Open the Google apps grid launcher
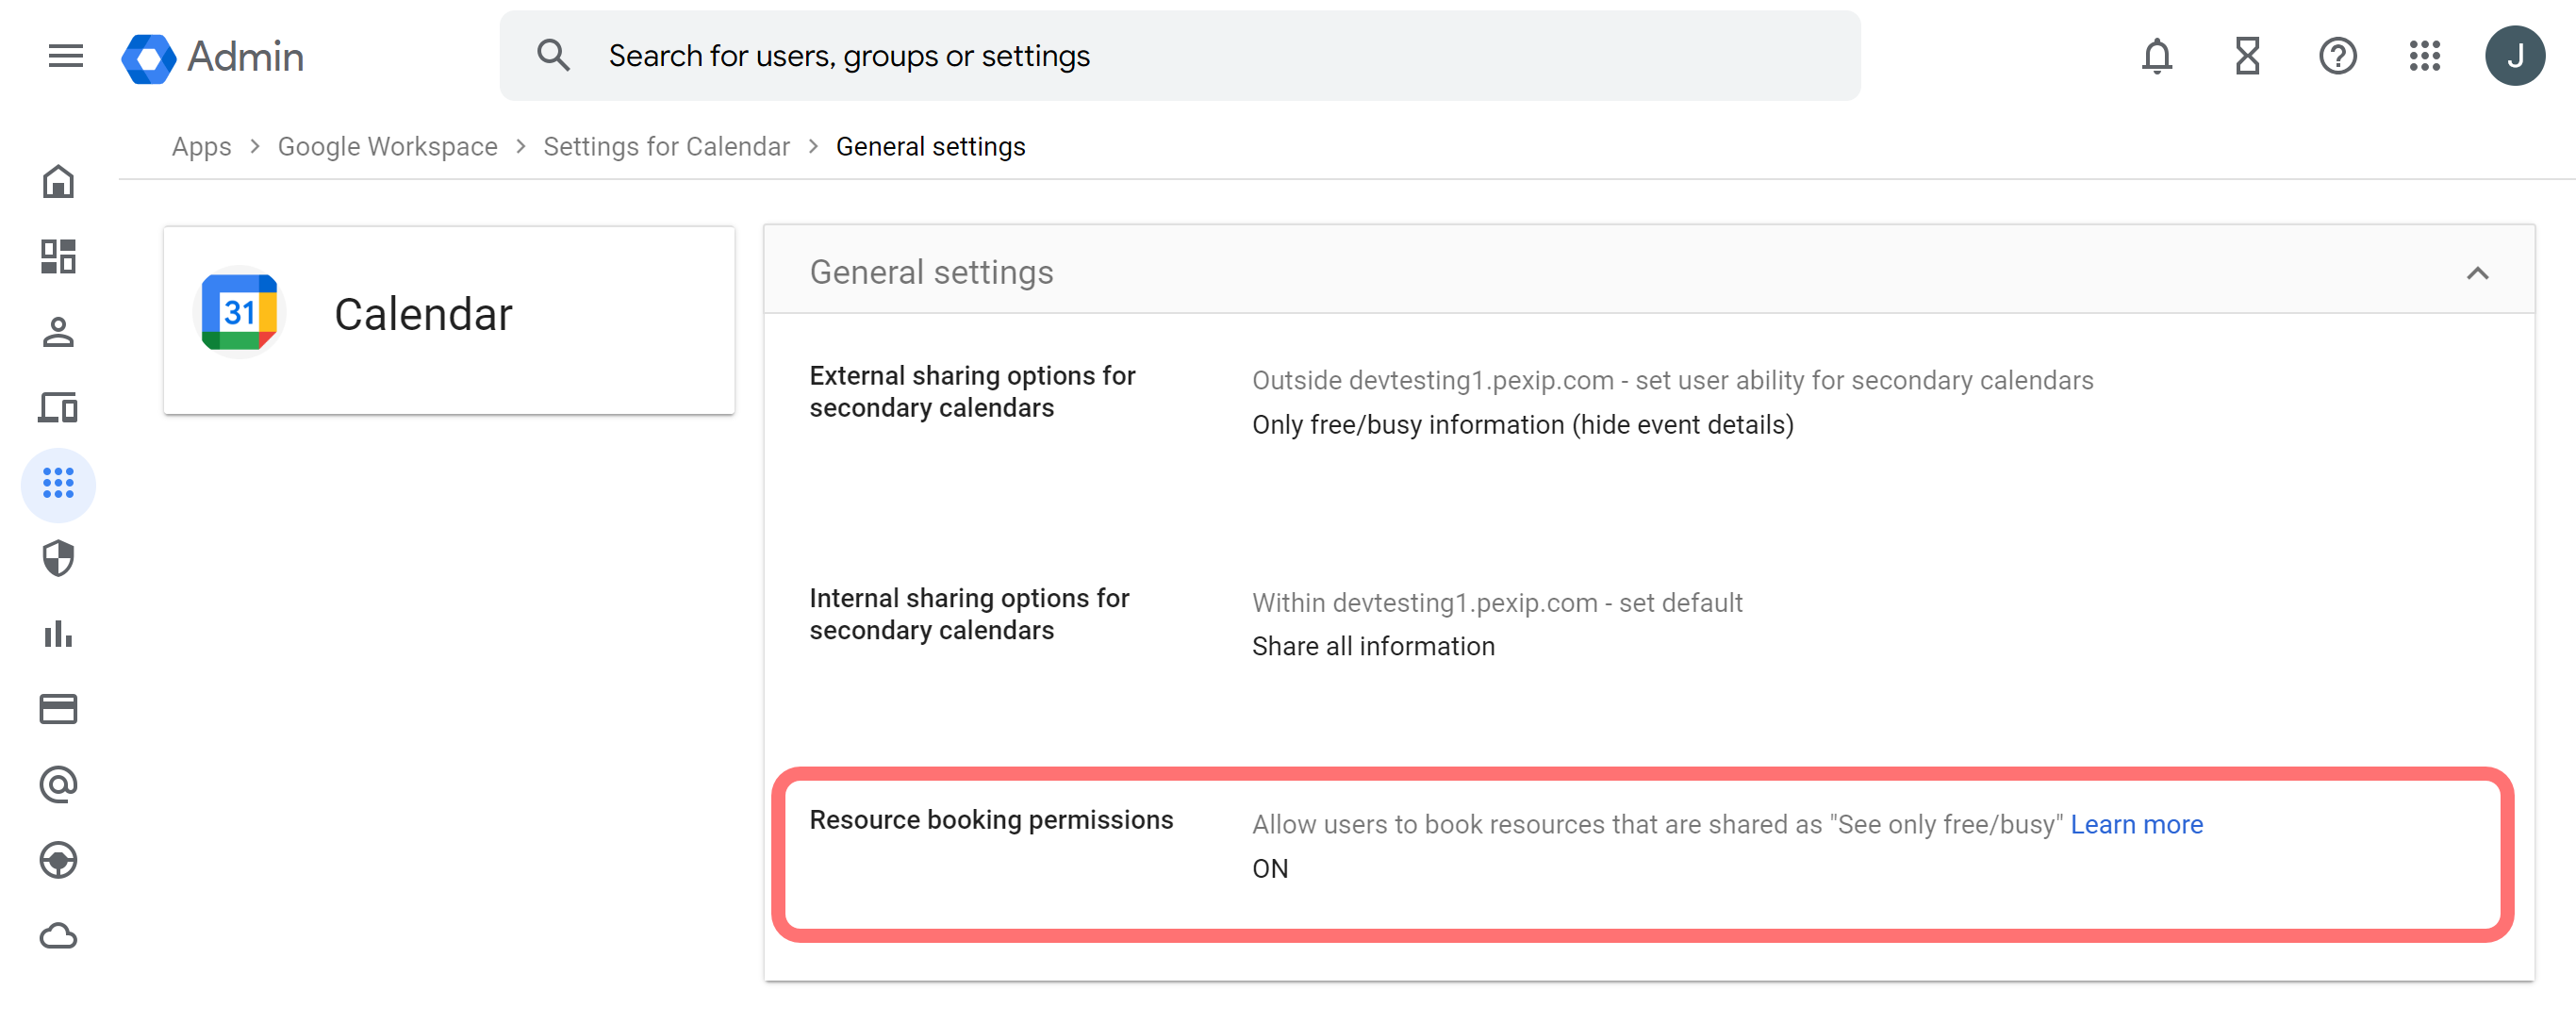Image resolution: width=2576 pixels, height=1023 pixels. [x=2424, y=56]
